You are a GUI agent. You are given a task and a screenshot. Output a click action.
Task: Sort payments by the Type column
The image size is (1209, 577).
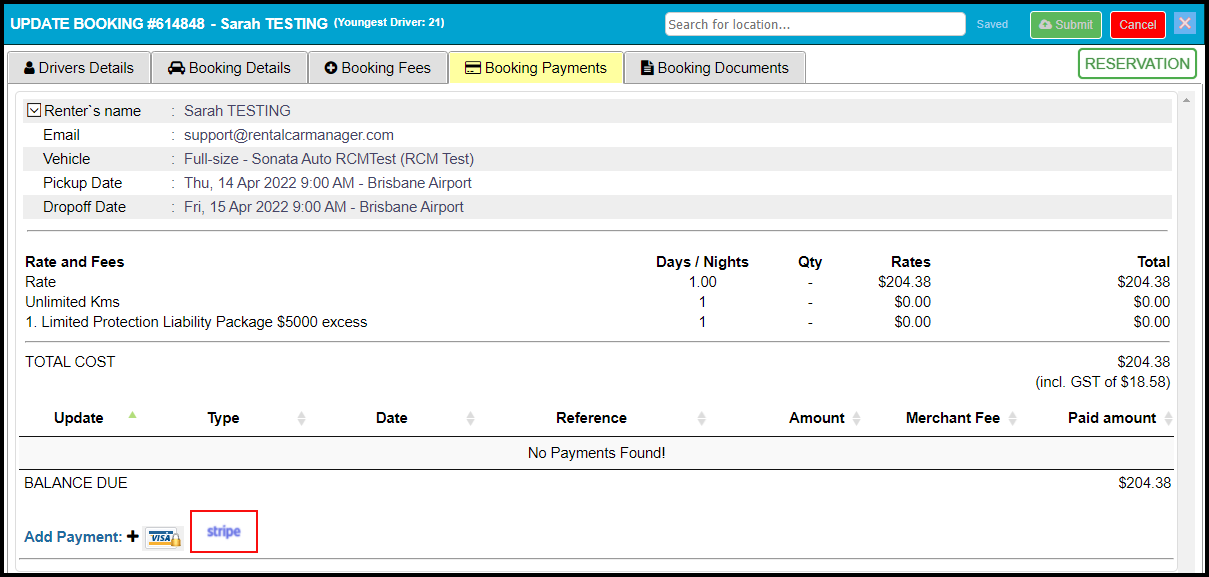tap(224, 418)
